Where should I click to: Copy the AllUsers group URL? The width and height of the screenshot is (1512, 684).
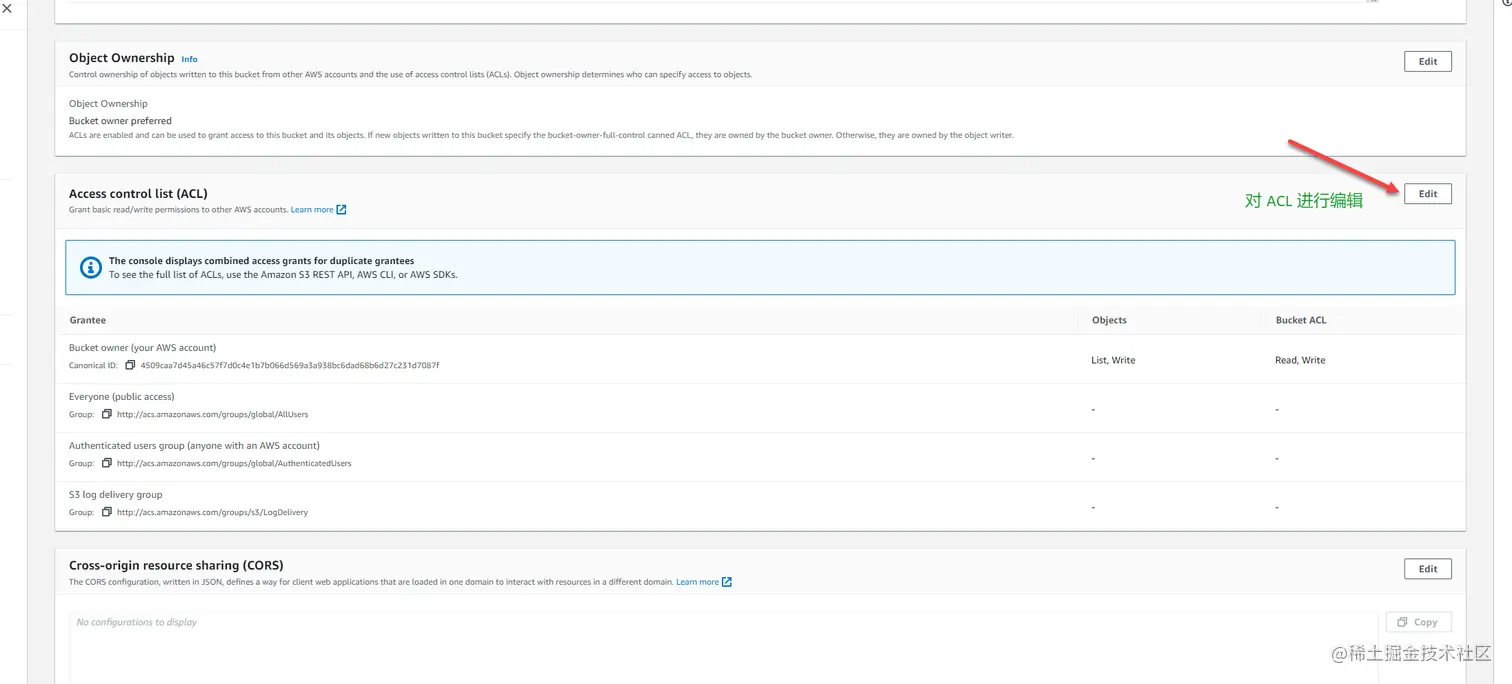pos(106,414)
